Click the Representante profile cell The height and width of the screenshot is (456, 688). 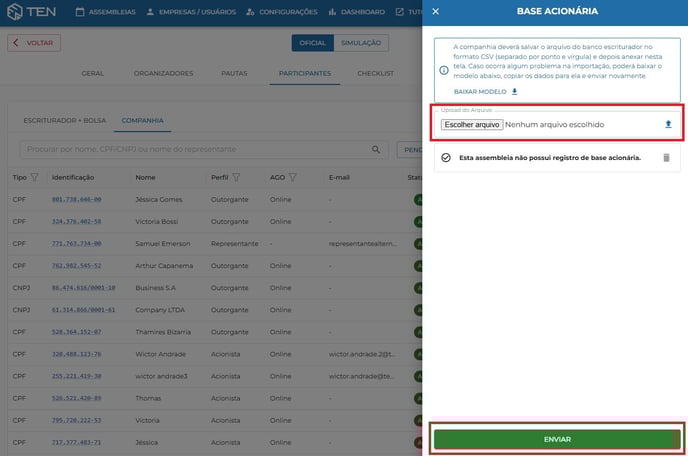click(x=234, y=244)
